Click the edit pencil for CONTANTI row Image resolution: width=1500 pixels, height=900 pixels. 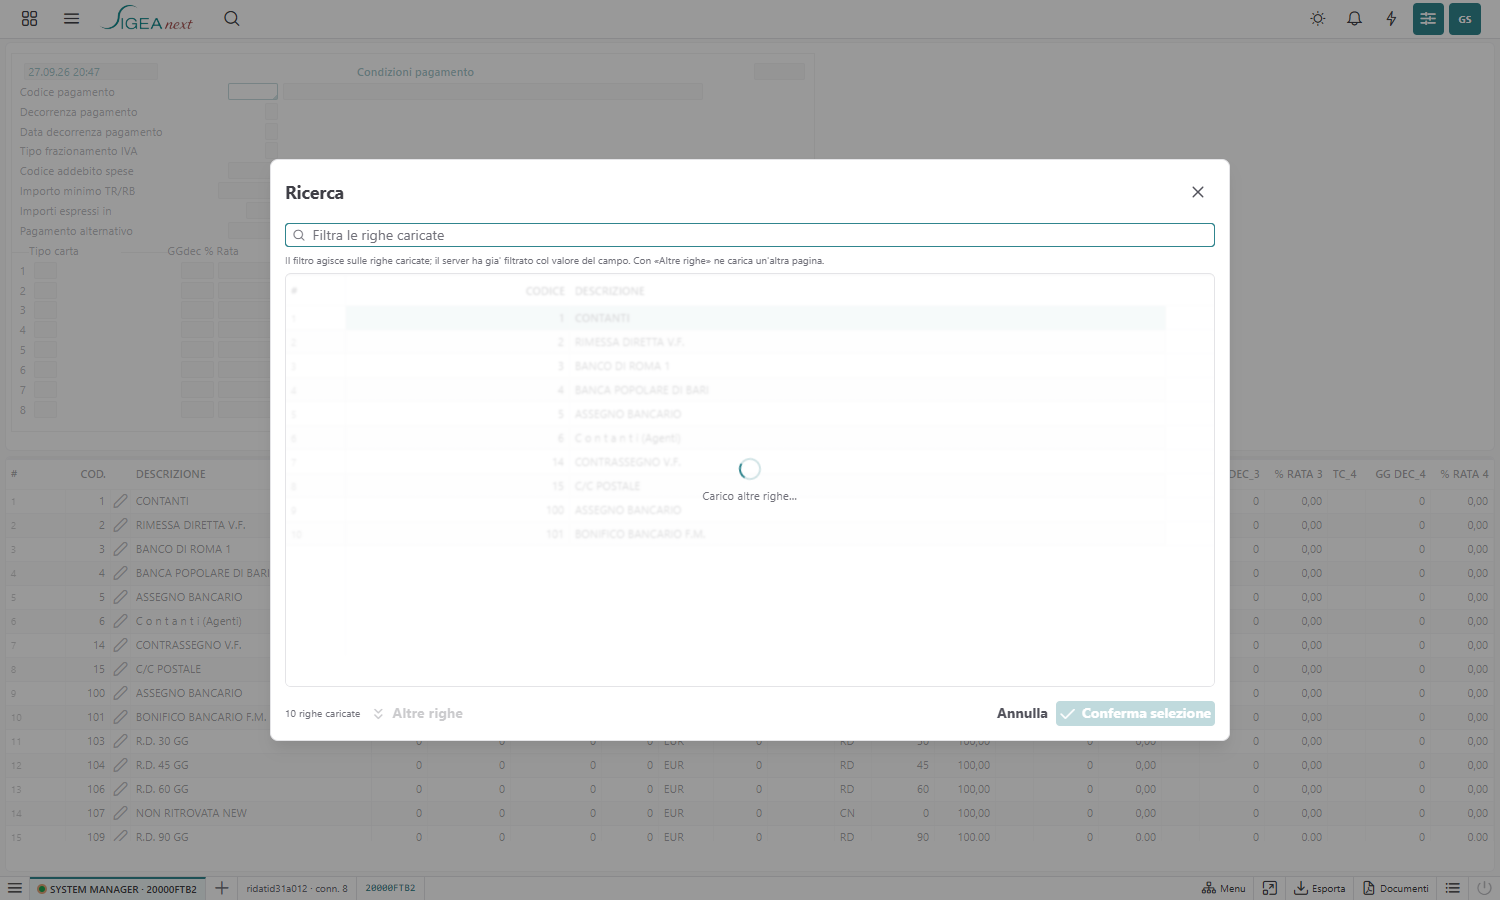120,501
